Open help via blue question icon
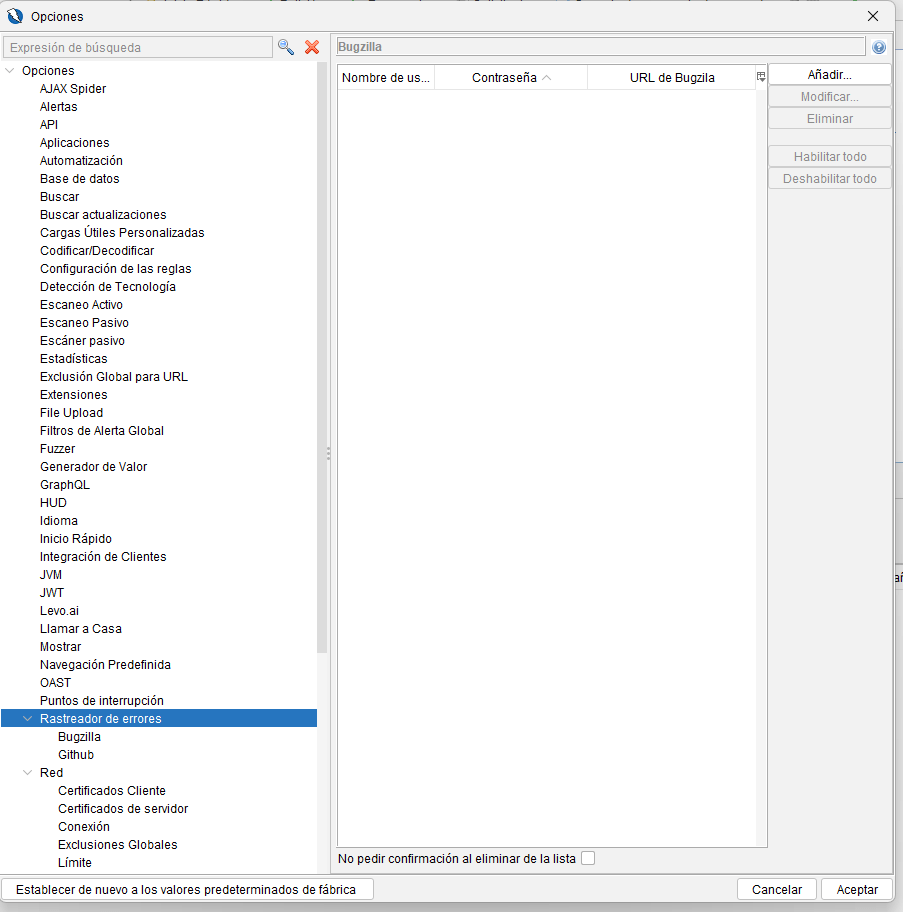 coord(879,47)
